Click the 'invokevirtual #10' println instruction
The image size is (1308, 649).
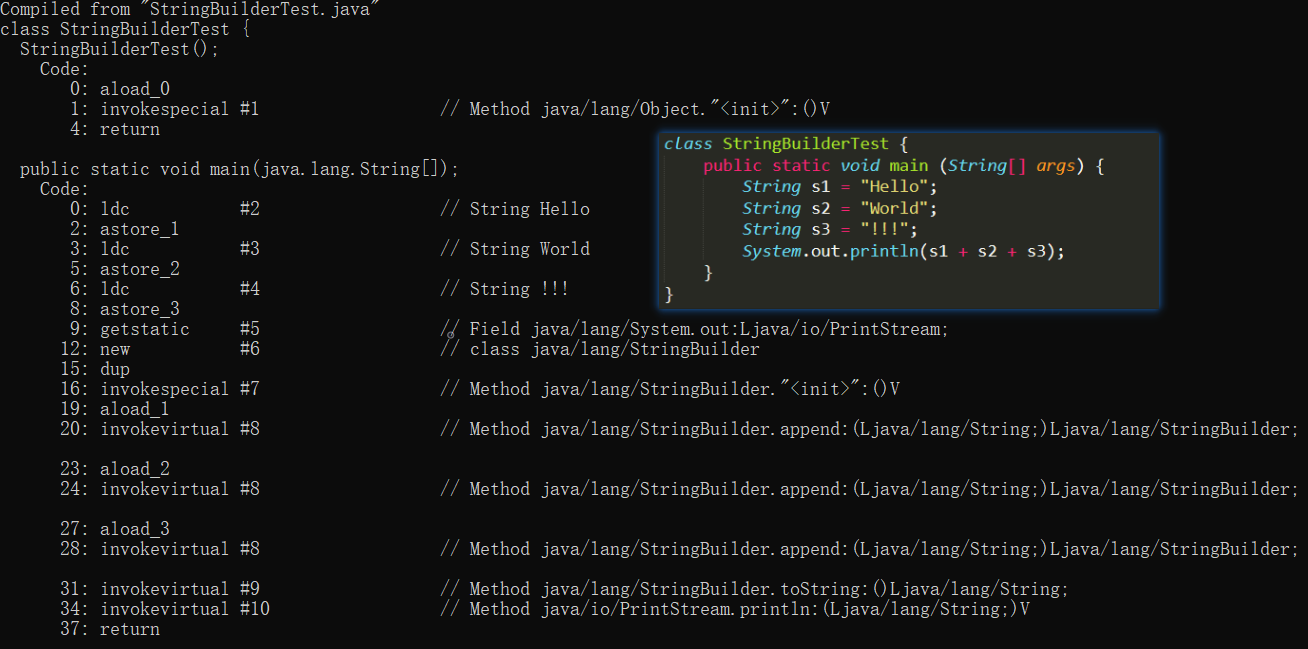coord(184,609)
